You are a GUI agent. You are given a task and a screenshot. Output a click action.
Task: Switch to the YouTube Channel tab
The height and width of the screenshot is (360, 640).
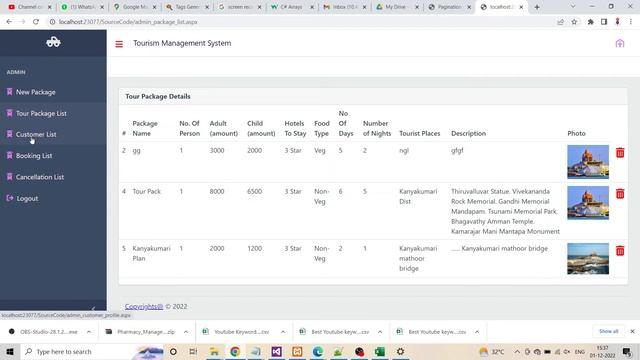(30, 7)
